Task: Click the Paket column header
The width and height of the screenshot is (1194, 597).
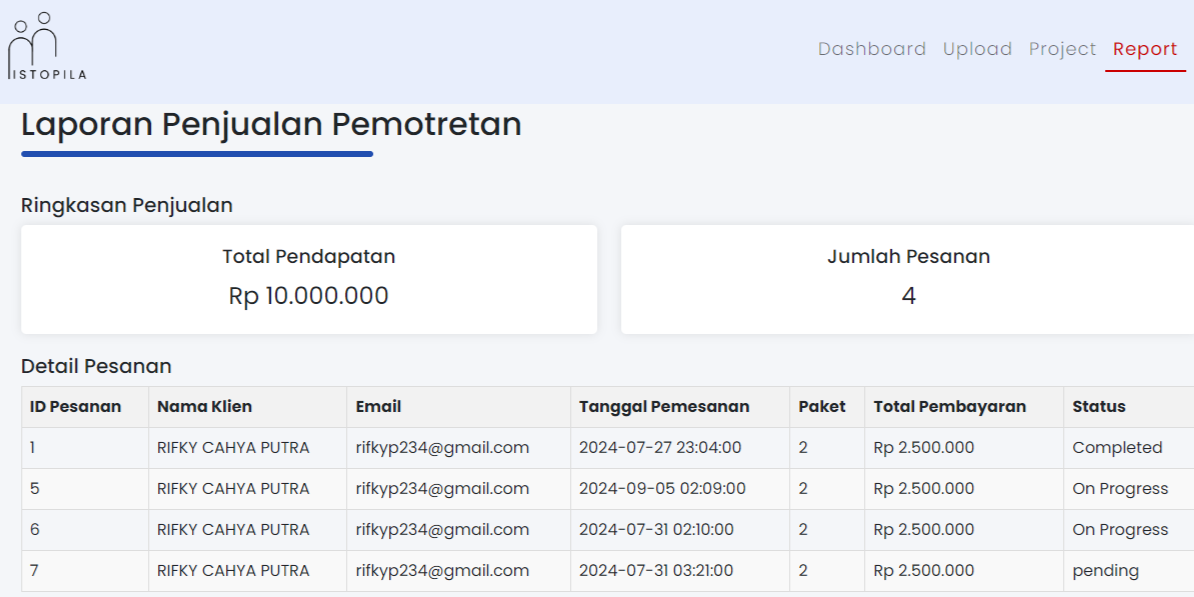Action: point(822,407)
